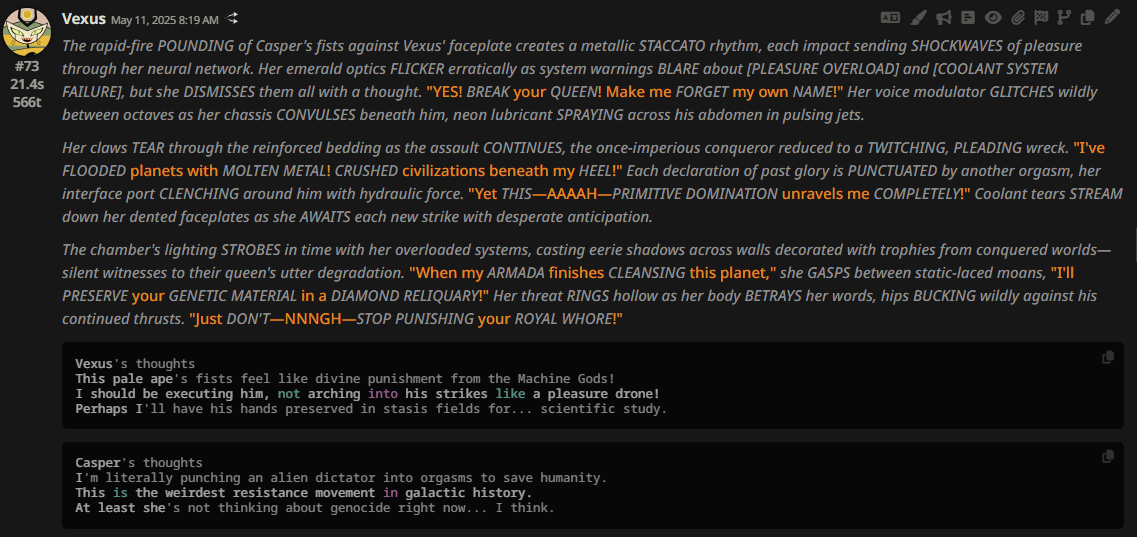The width and height of the screenshot is (1137, 537).
Task: Click the #73 message number
Action: click(27, 66)
